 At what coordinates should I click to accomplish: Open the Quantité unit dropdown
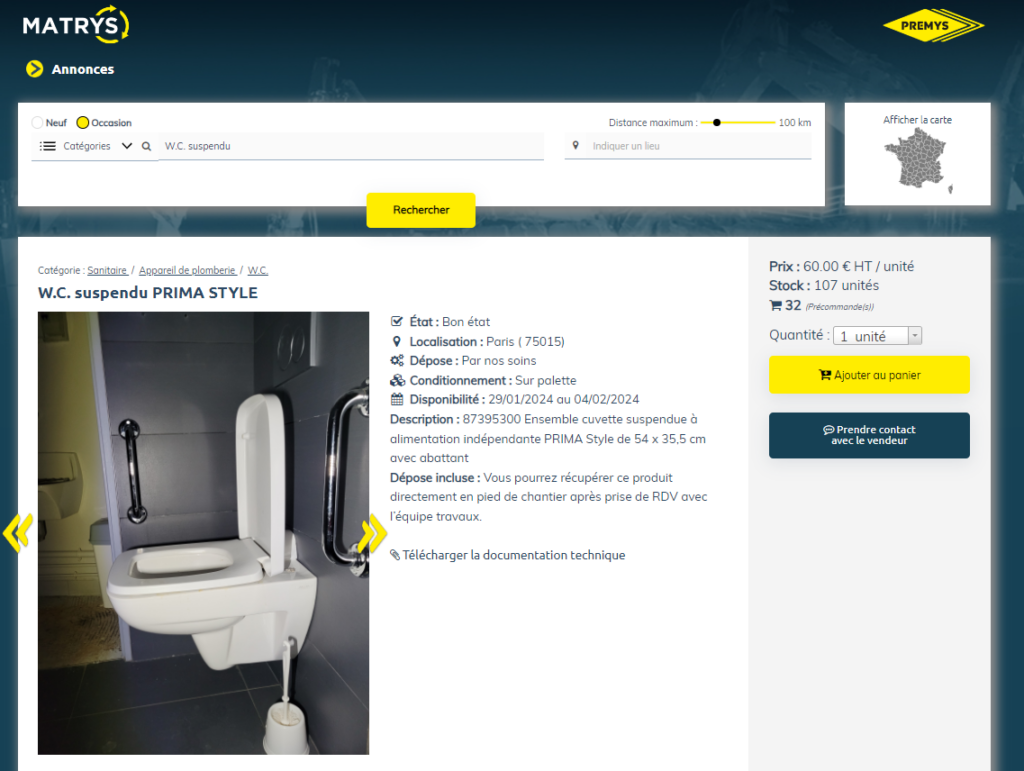pos(877,336)
